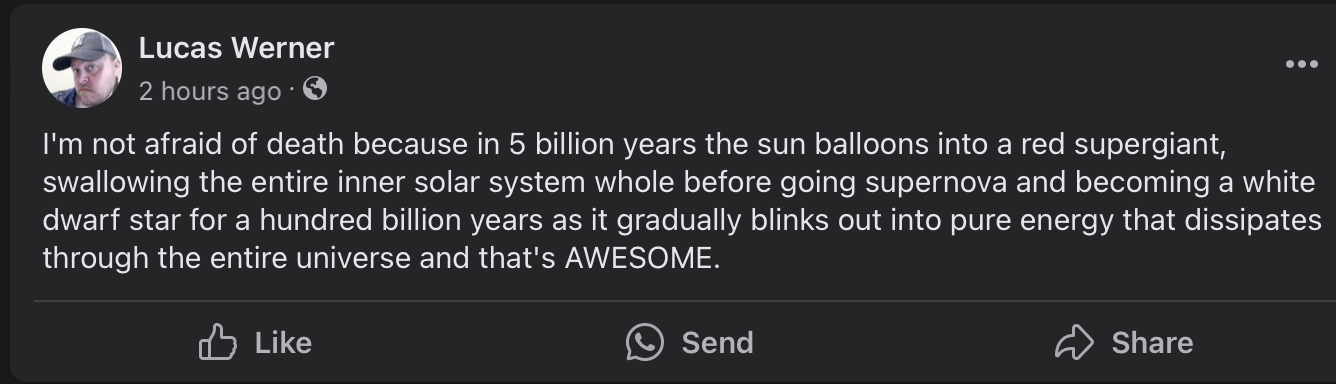This screenshot has width=1336, height=384.
Task: Click the Share button label
Action: [x=1152, y=343]
